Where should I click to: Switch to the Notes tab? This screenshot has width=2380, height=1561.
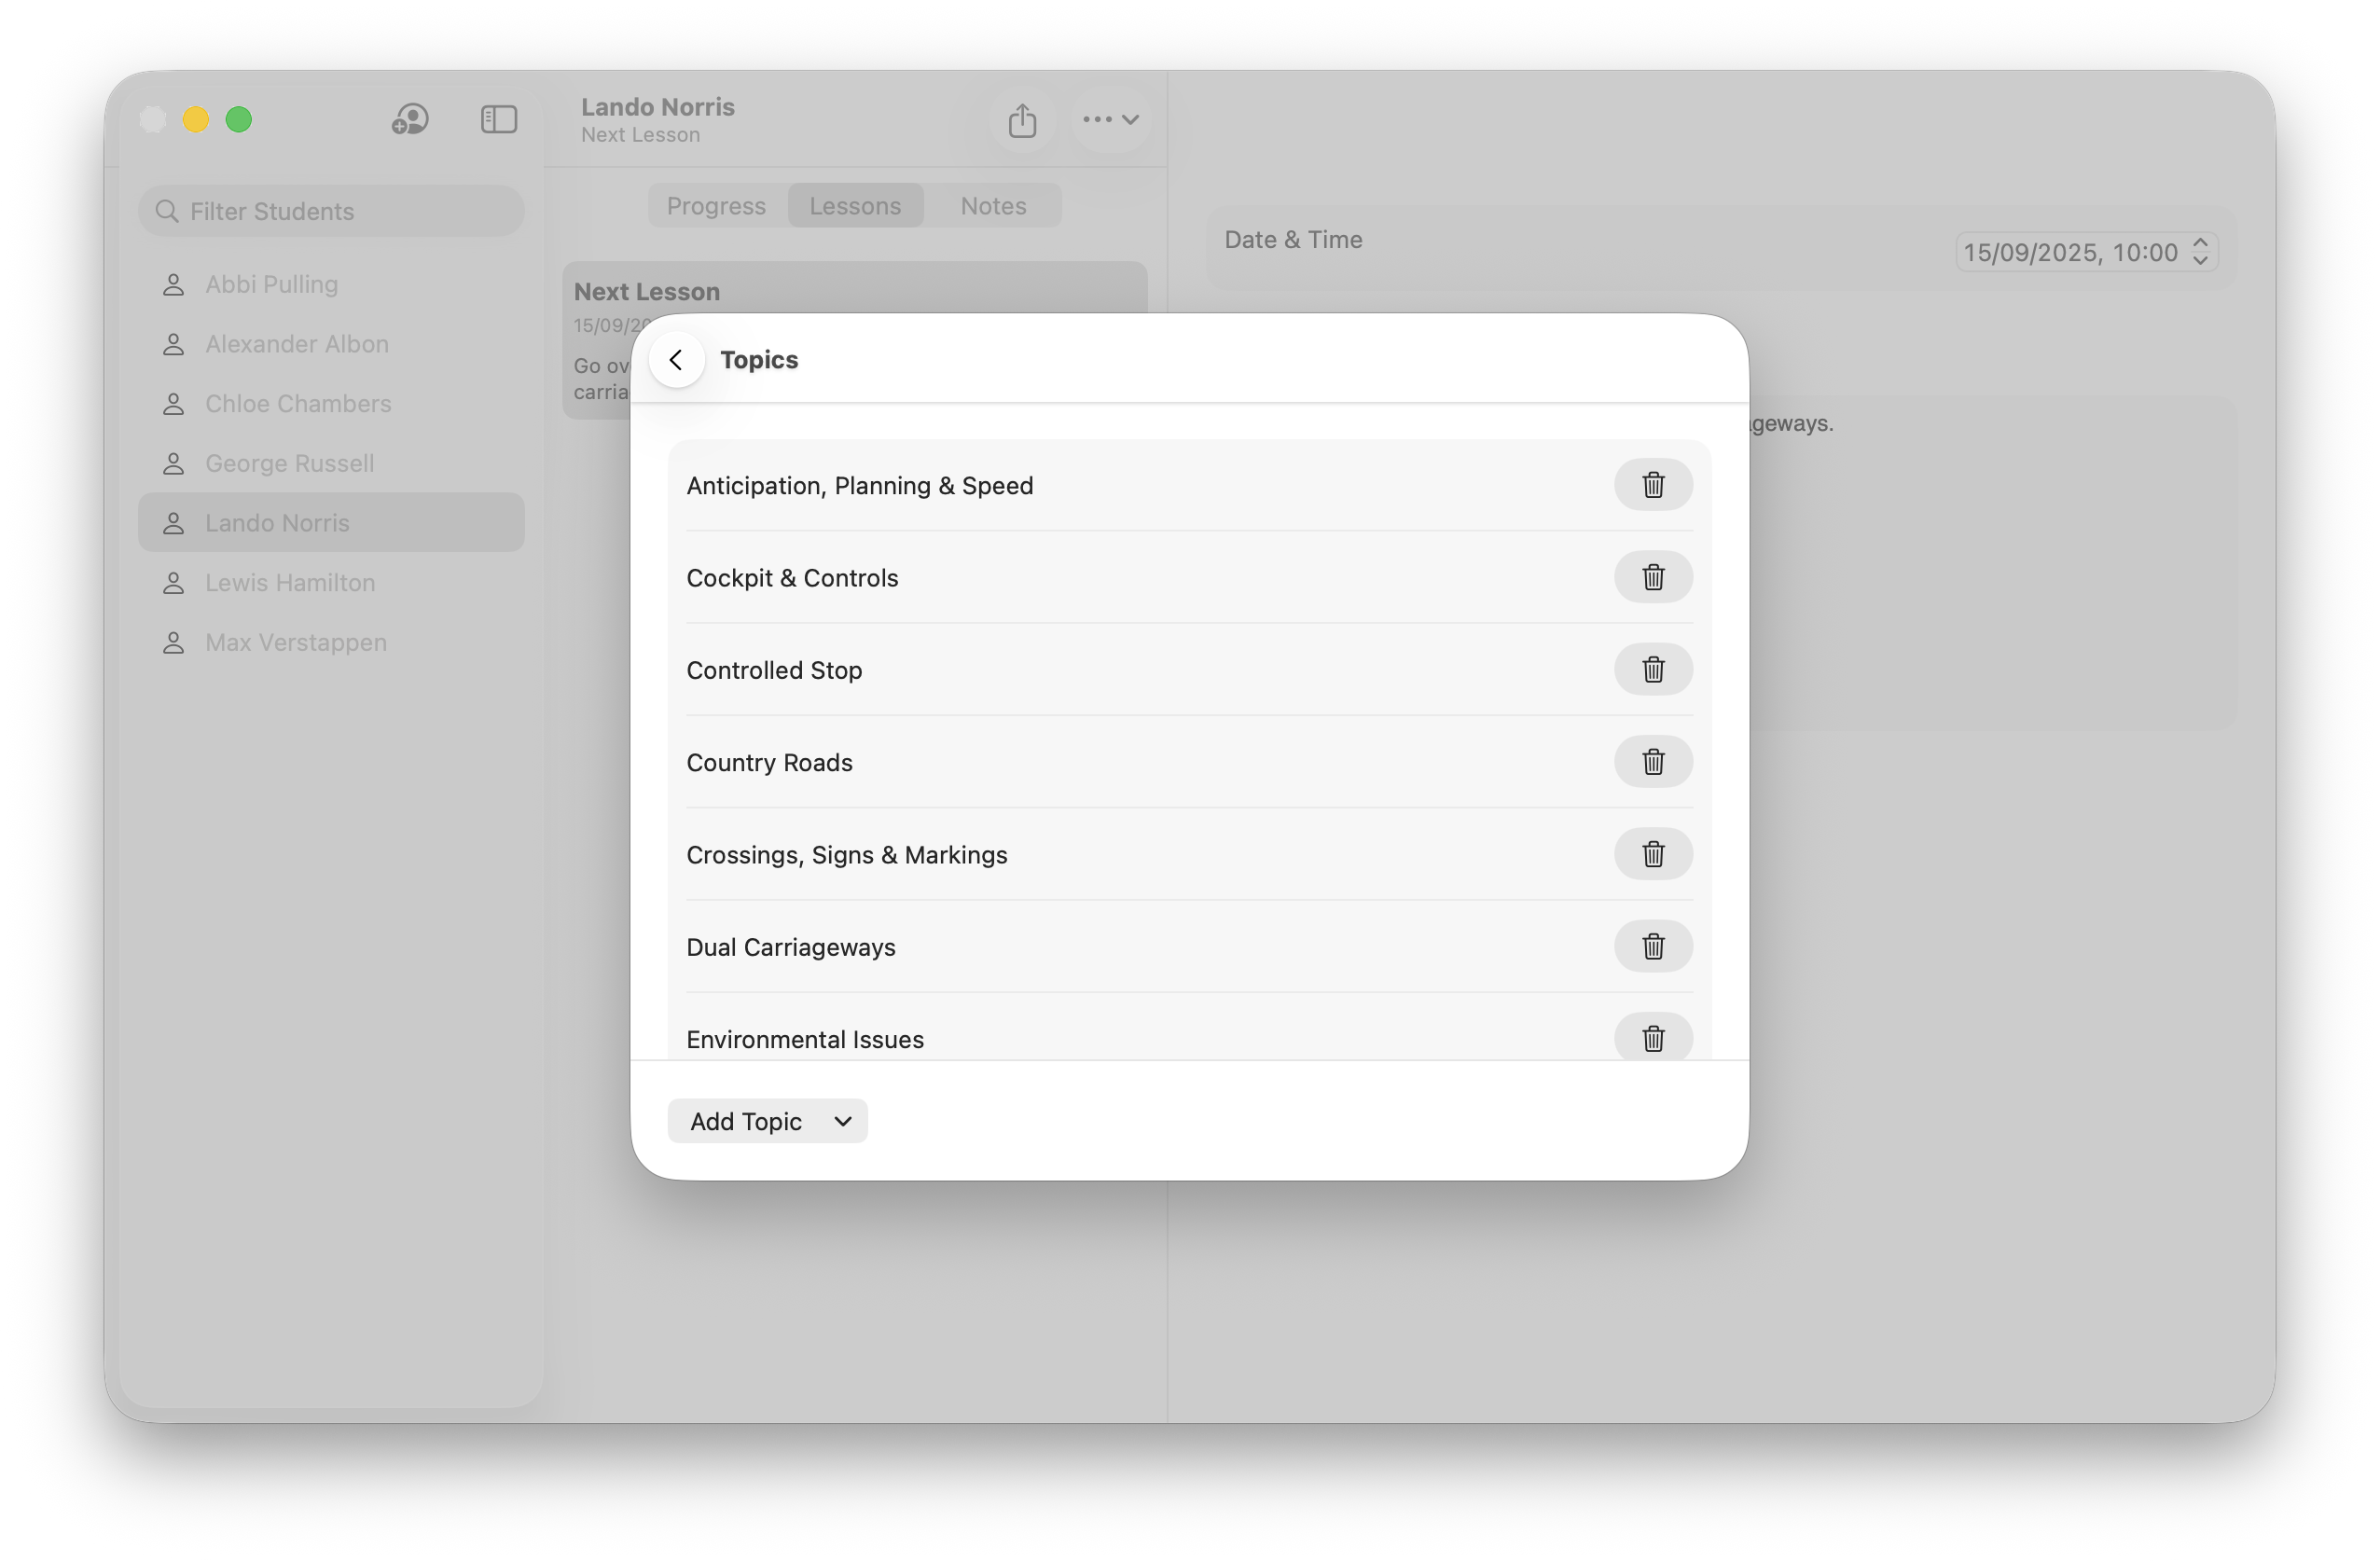pos(993,206)
